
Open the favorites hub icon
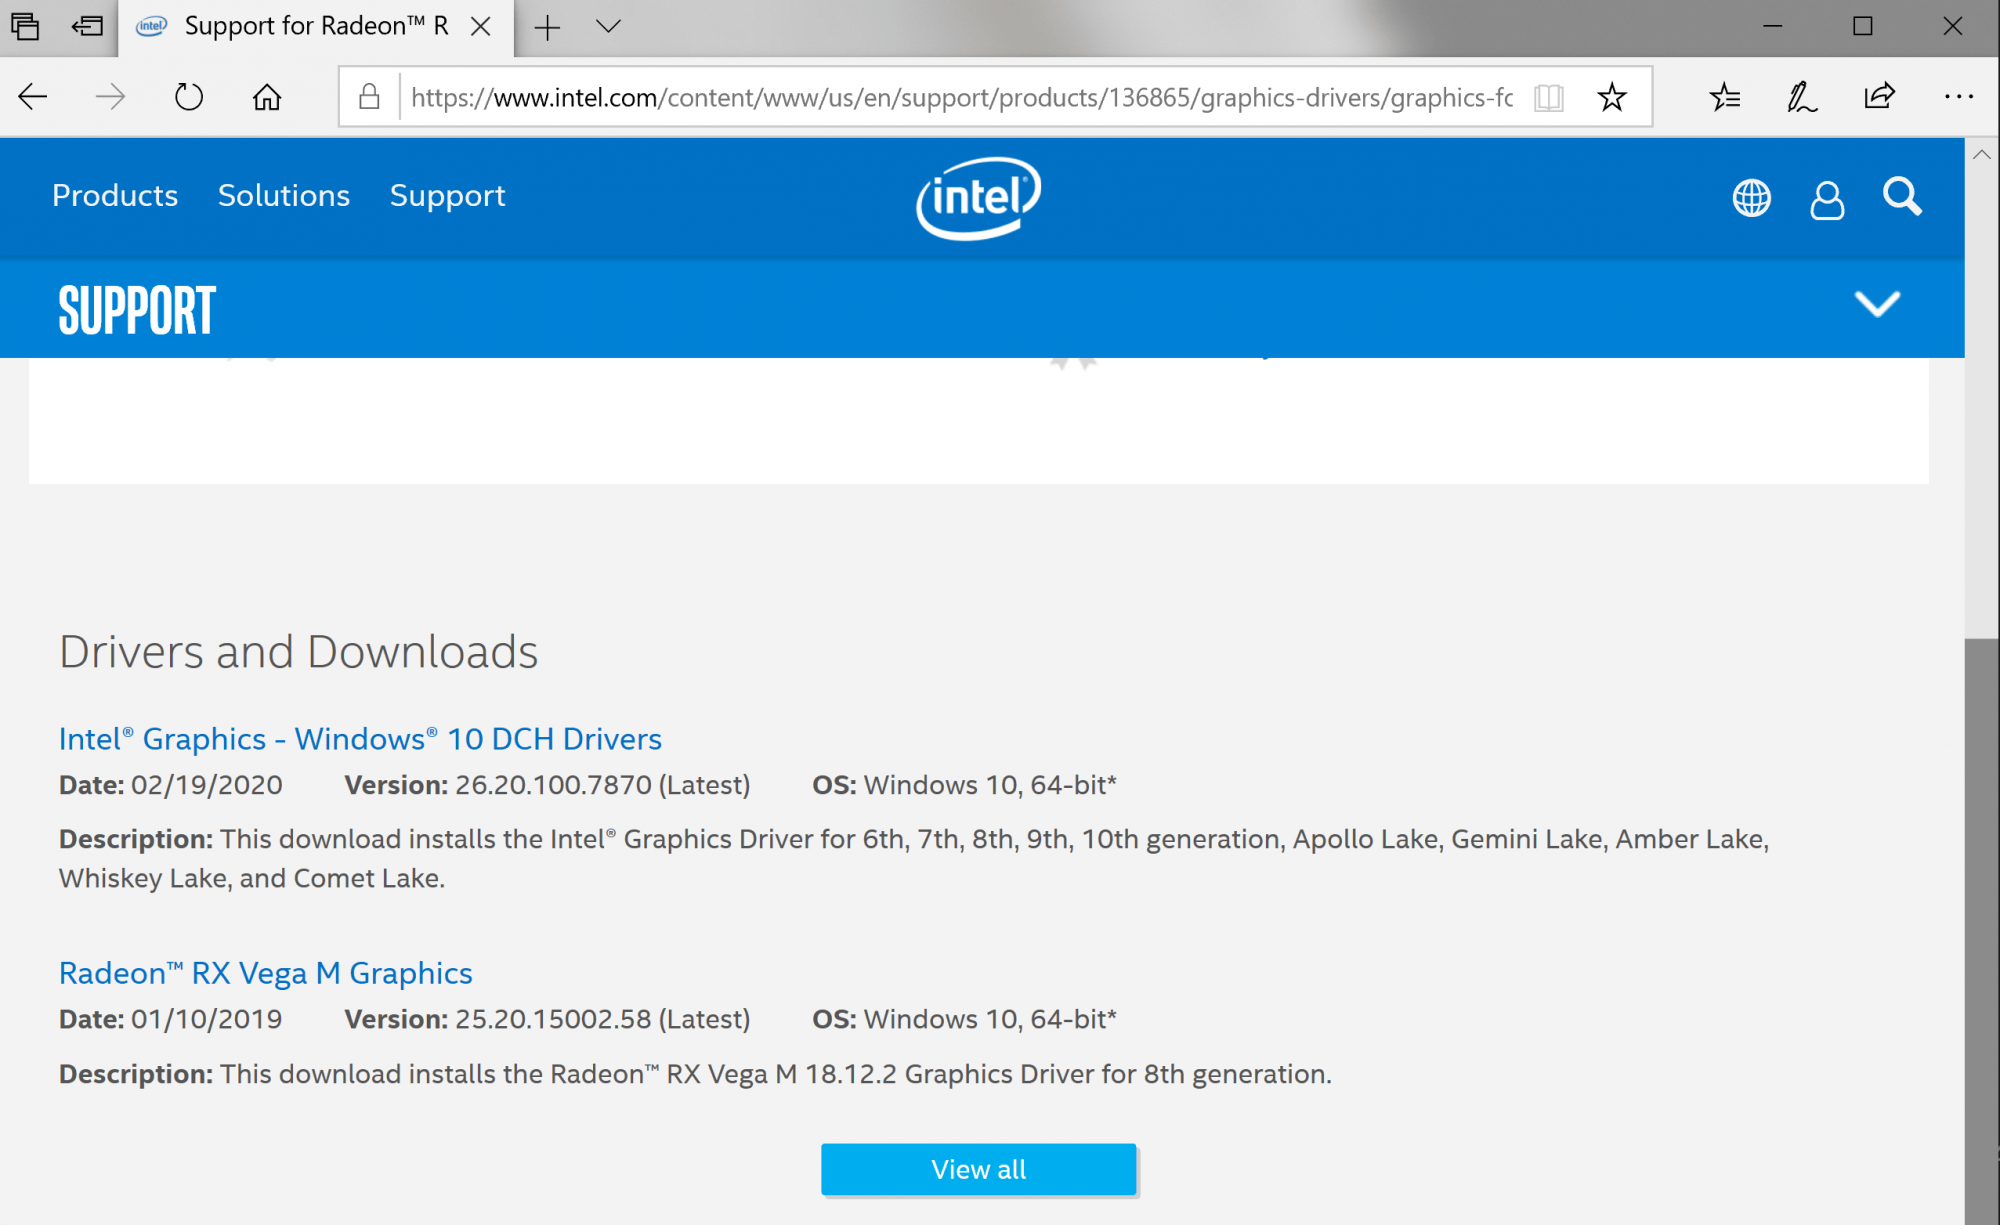click(x=1725, y=97)
